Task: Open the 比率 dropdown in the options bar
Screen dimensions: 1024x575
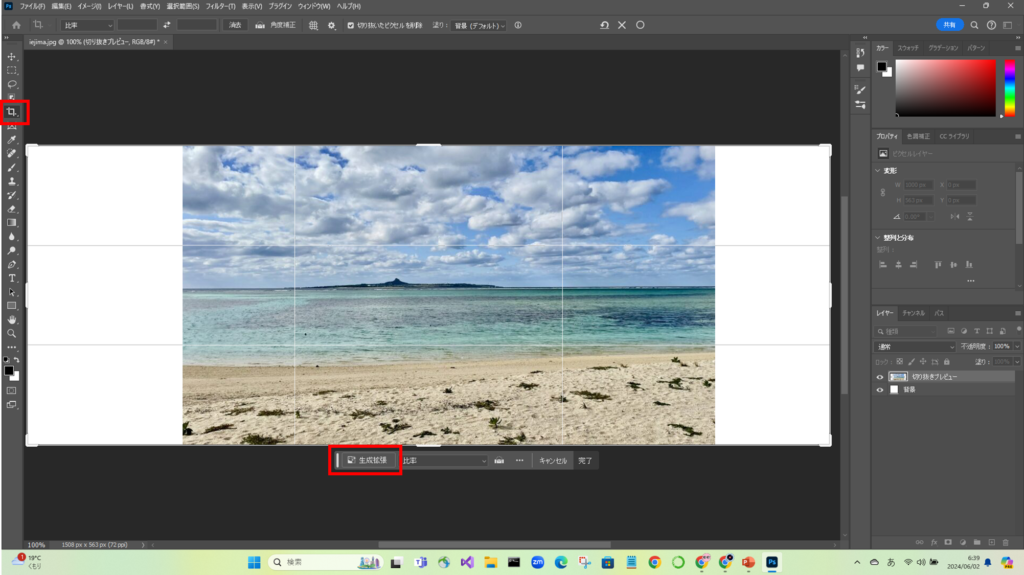Action: point(87,25)
